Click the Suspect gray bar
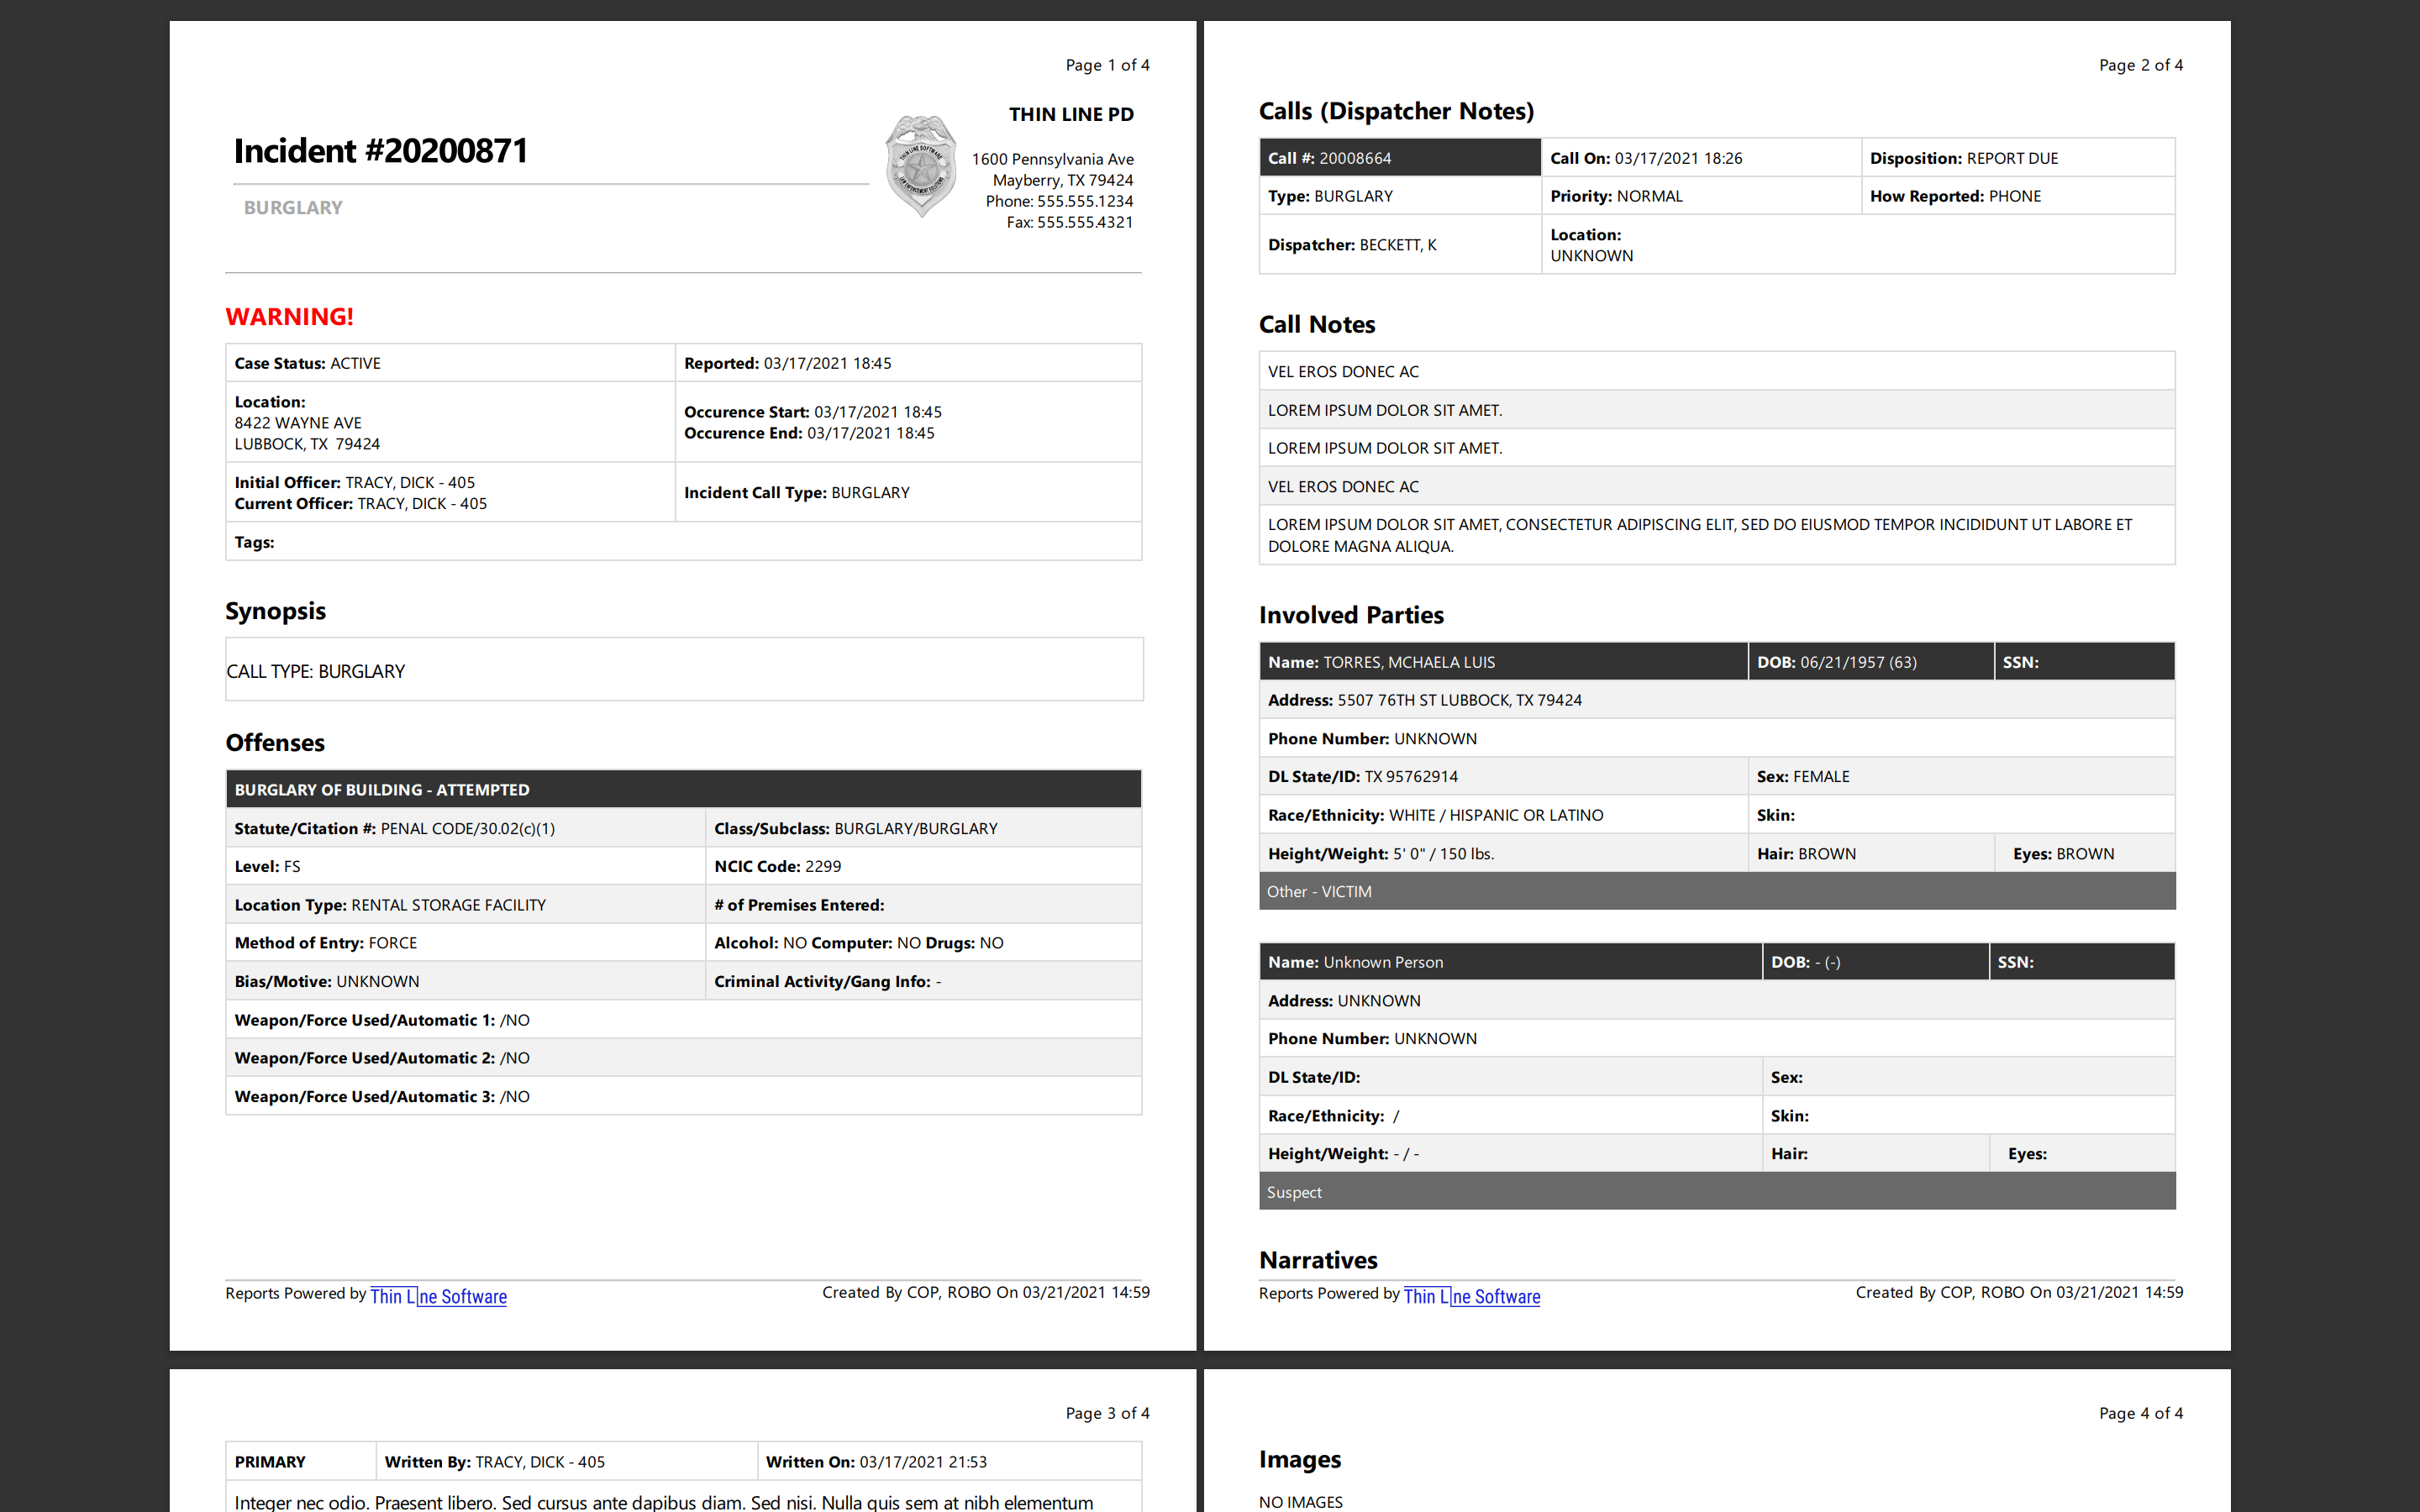Image resolution: width=2420 pixels, height=1512 pixels. [1716, 1192]
